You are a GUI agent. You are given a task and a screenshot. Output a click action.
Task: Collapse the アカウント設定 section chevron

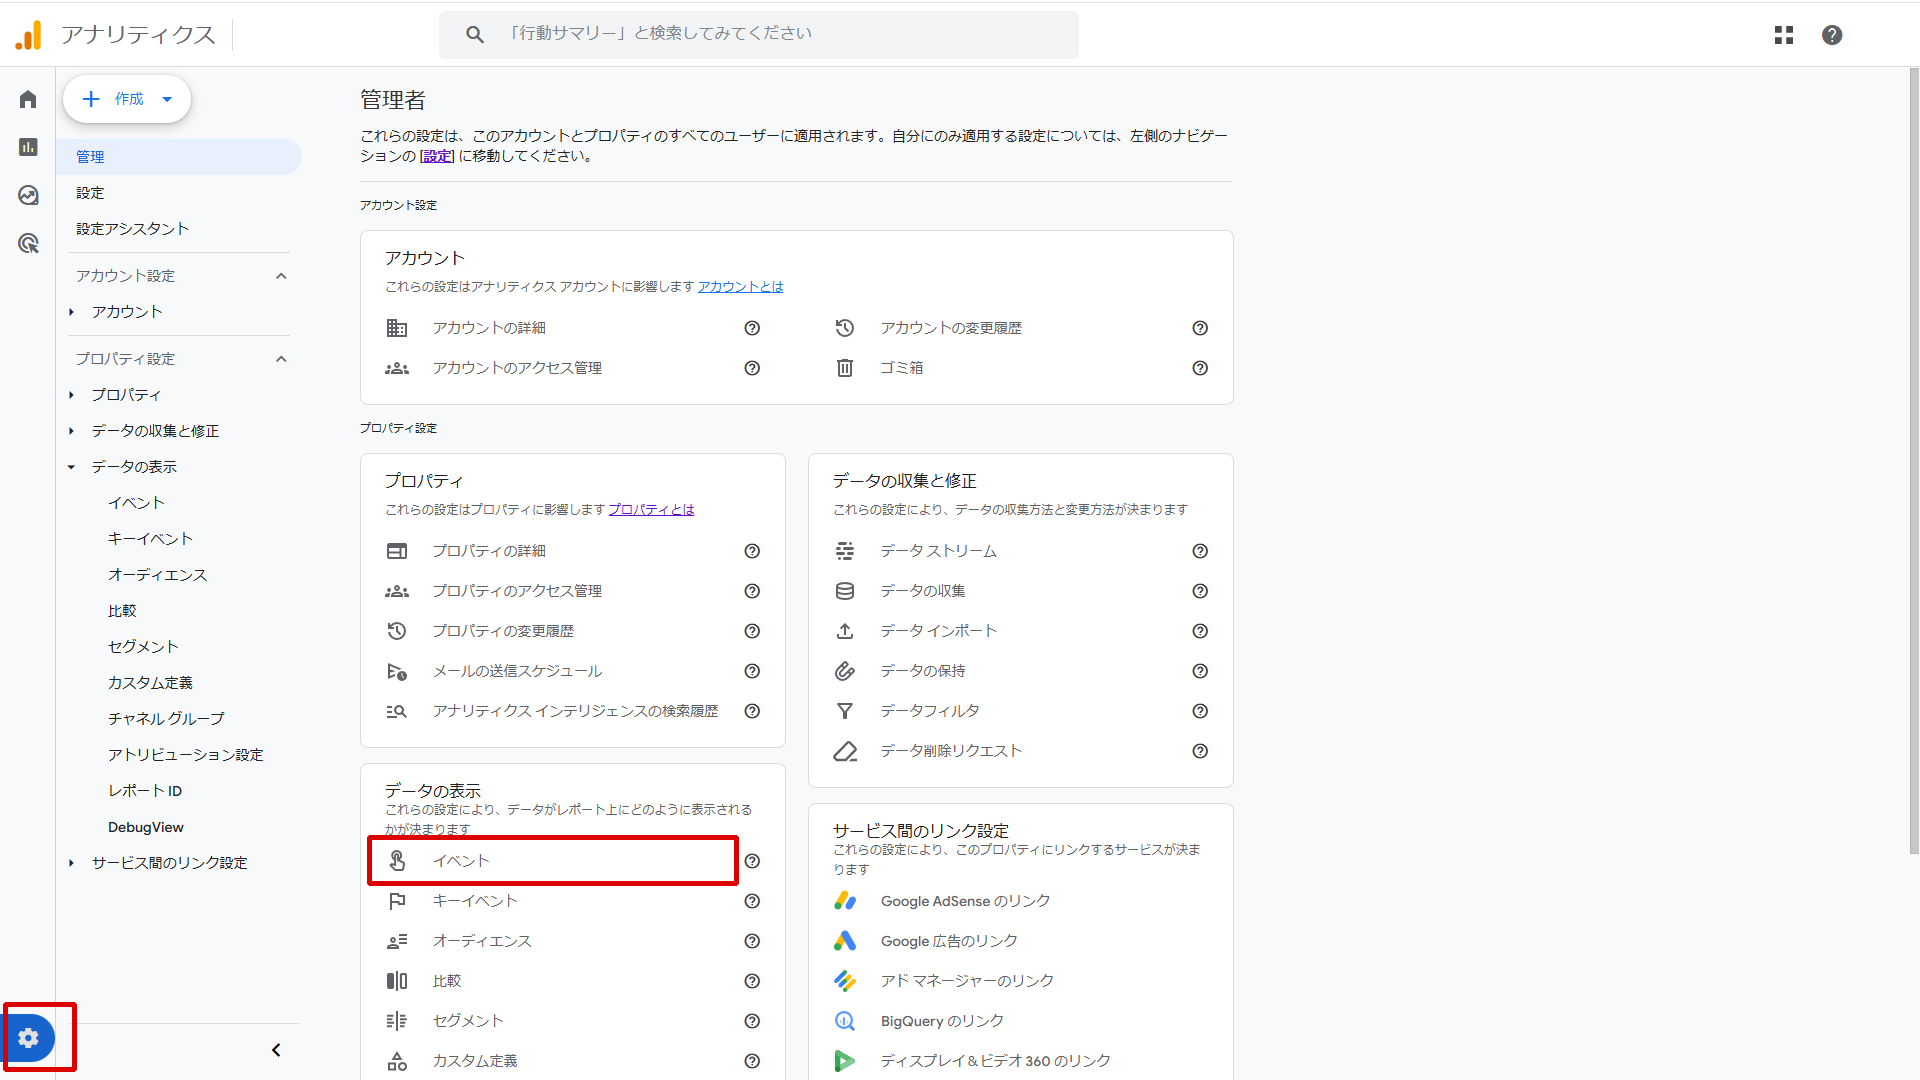click(281, 276)
